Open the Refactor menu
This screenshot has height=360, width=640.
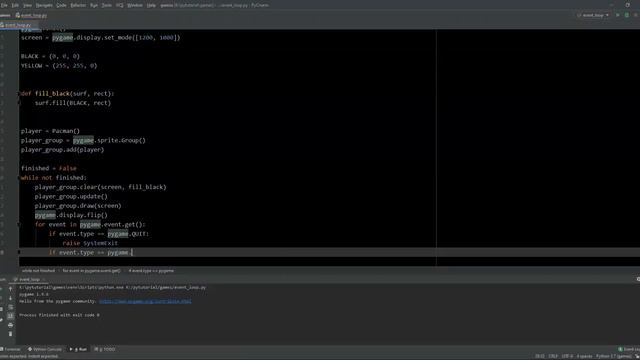(78, 5)
